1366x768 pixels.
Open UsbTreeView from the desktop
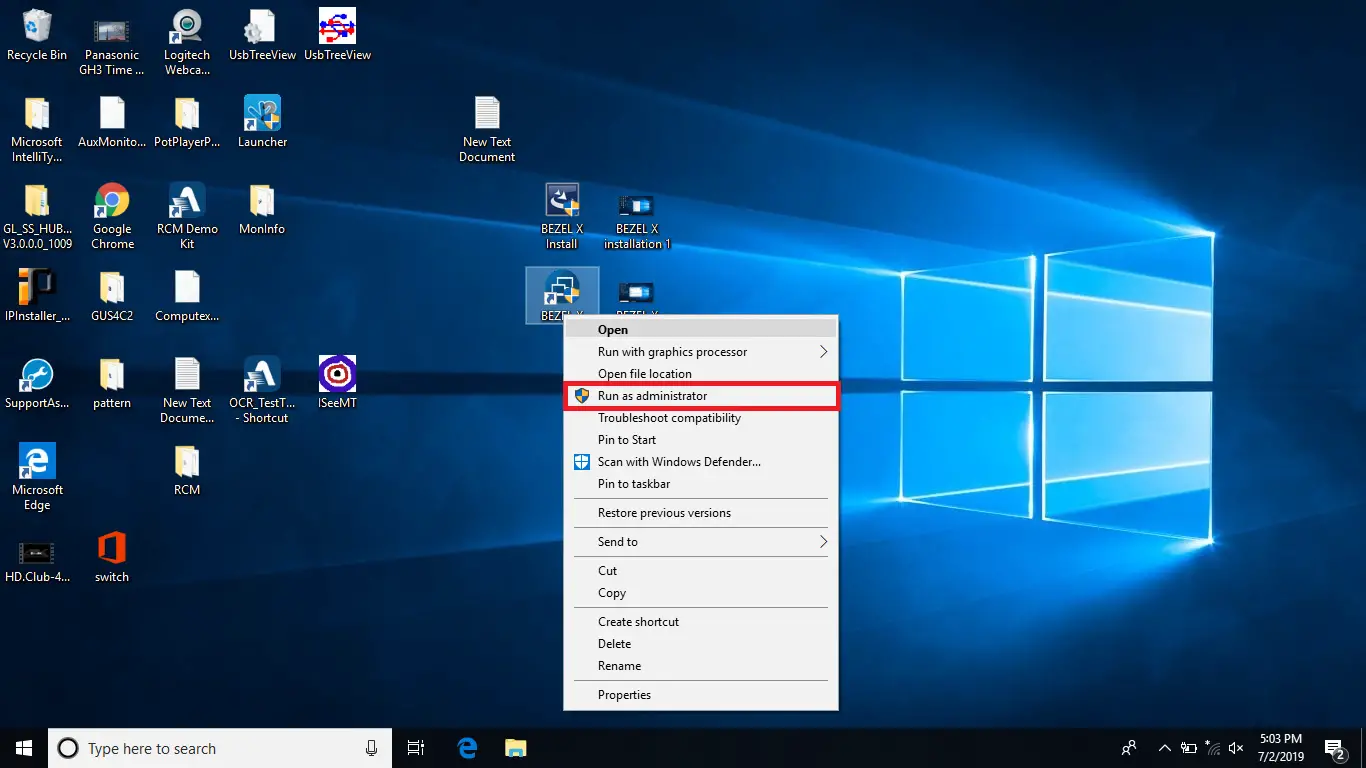262,30
